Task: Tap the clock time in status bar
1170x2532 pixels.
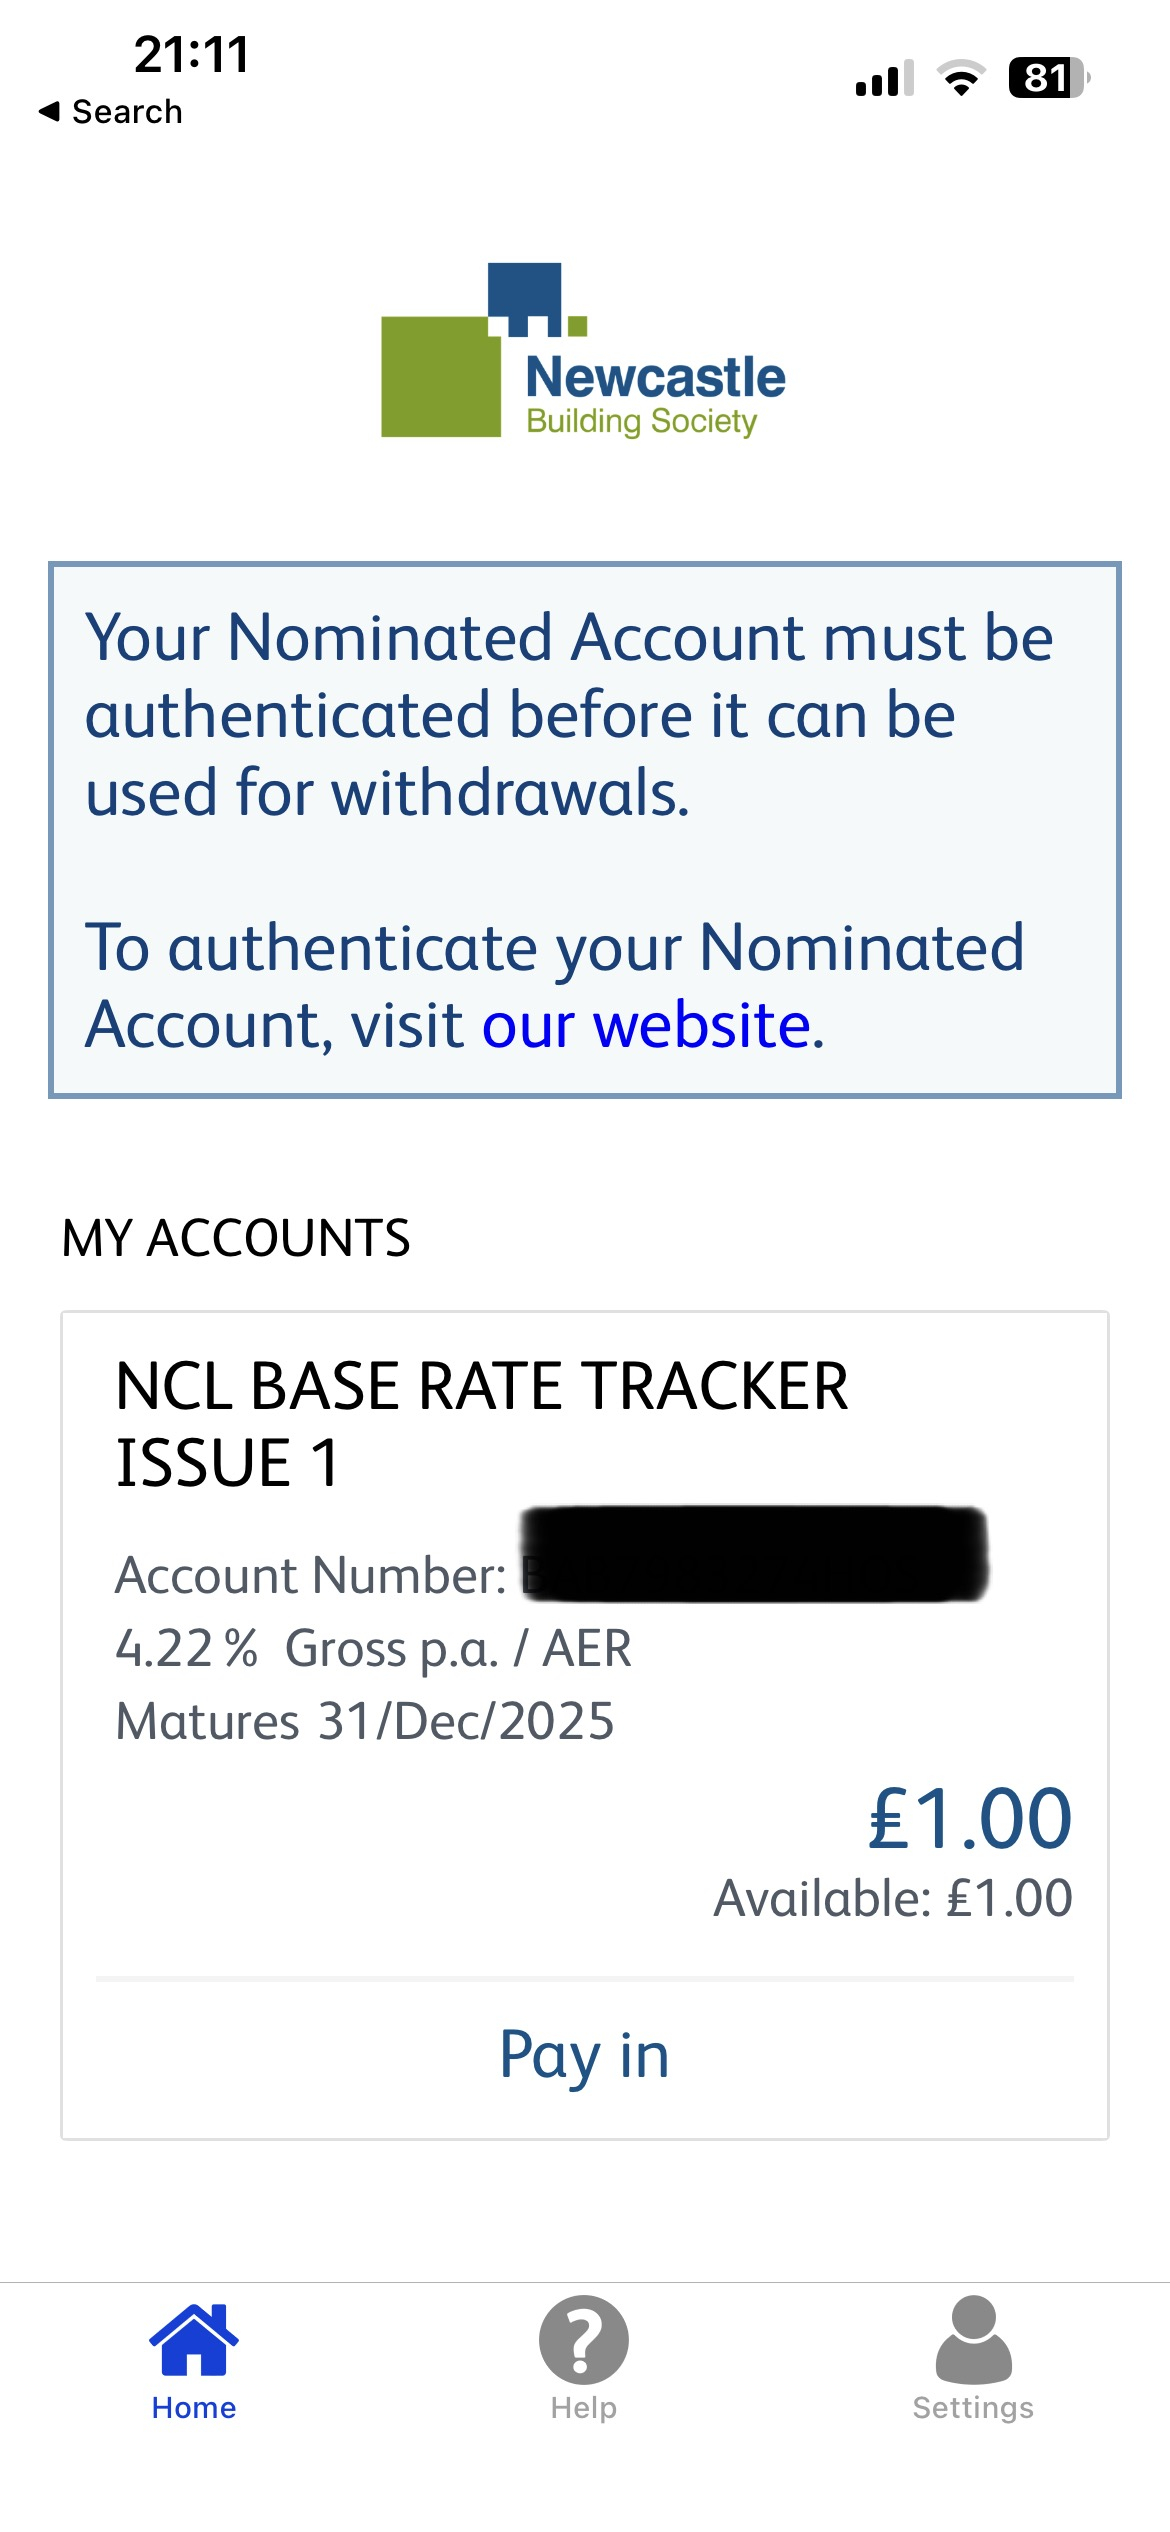Action: point(191,54)
